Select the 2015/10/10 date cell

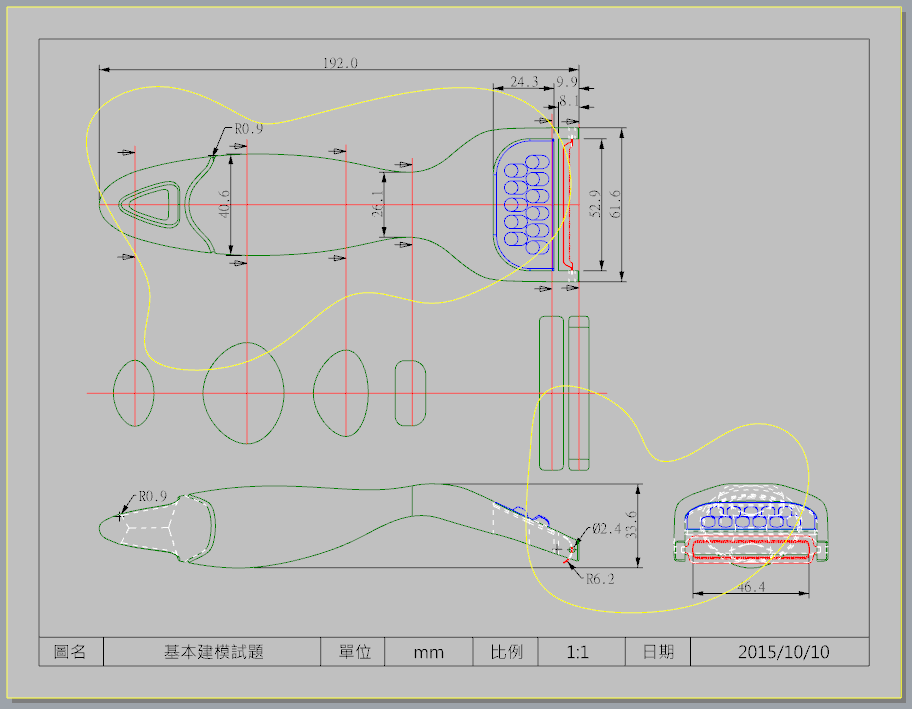tap(784, 652)
